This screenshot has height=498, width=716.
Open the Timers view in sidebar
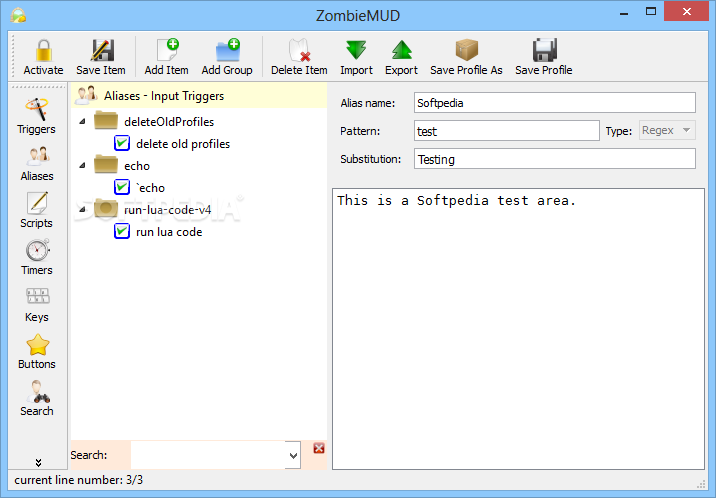(x=37, y=257)
